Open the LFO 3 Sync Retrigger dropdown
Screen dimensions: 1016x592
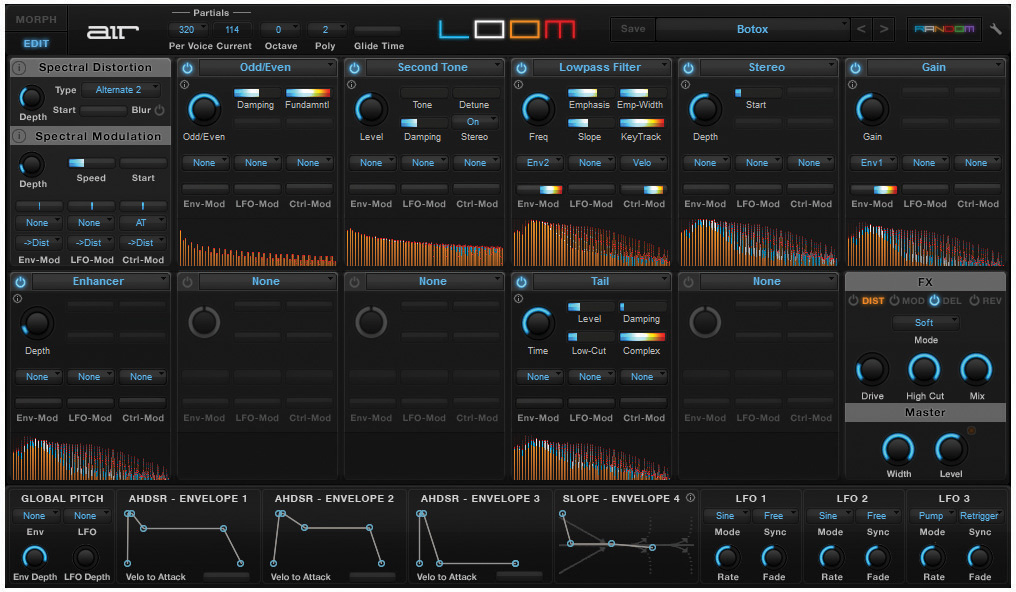[980, 516]
